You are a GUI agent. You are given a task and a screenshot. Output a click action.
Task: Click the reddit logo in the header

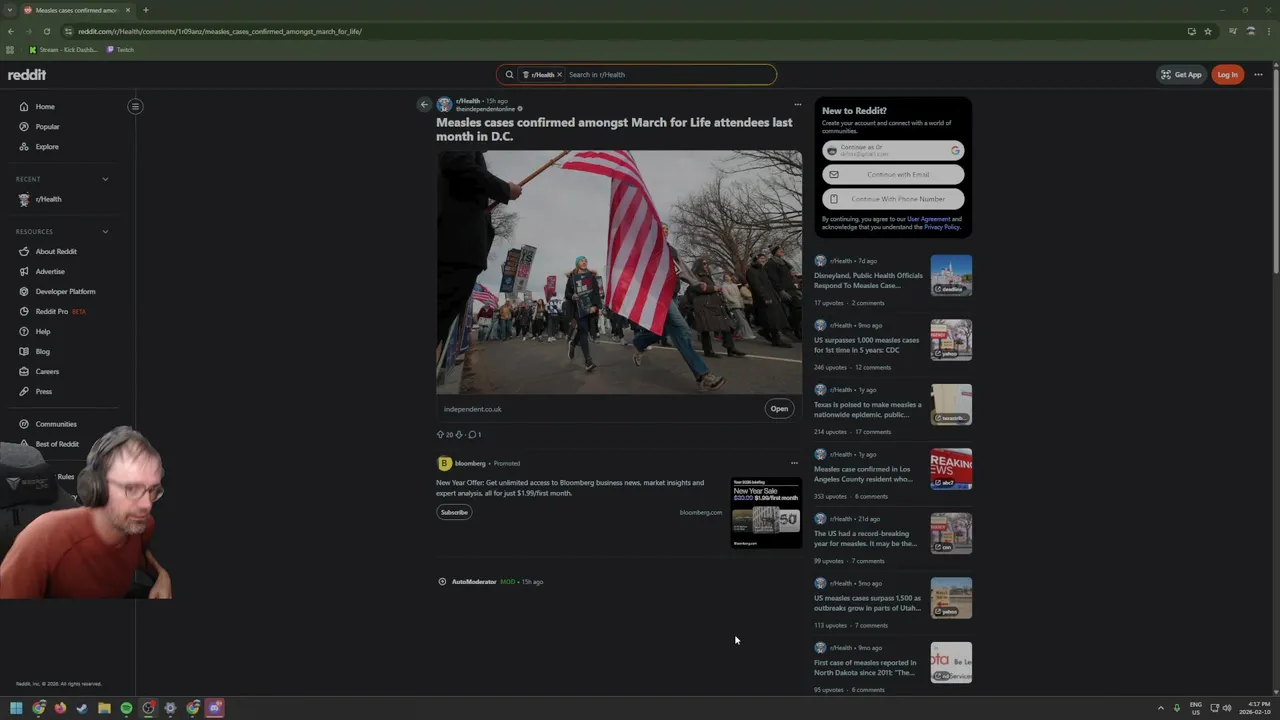[x=27, y=75]
